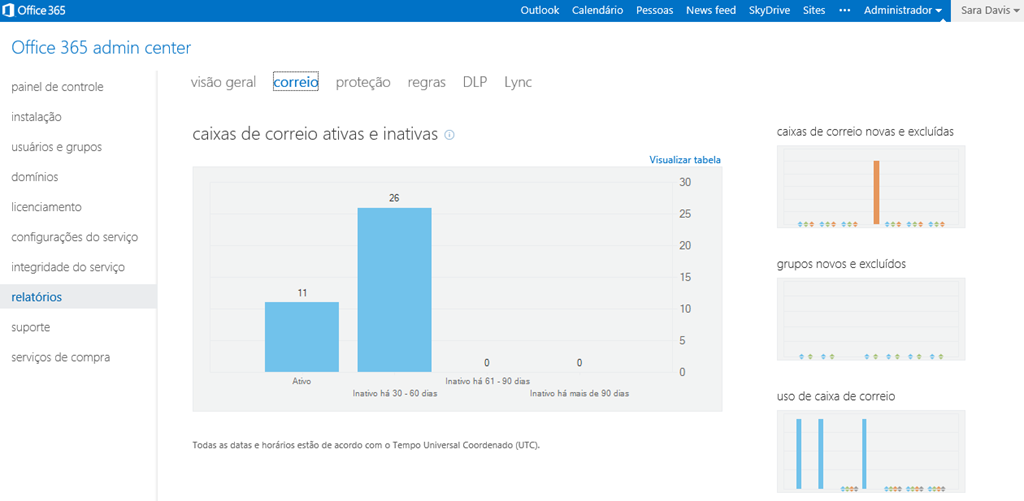This screenshot has width=1024, height=501.
Task: Open licenciamento in the left navigation
Action: pos(46,207)
